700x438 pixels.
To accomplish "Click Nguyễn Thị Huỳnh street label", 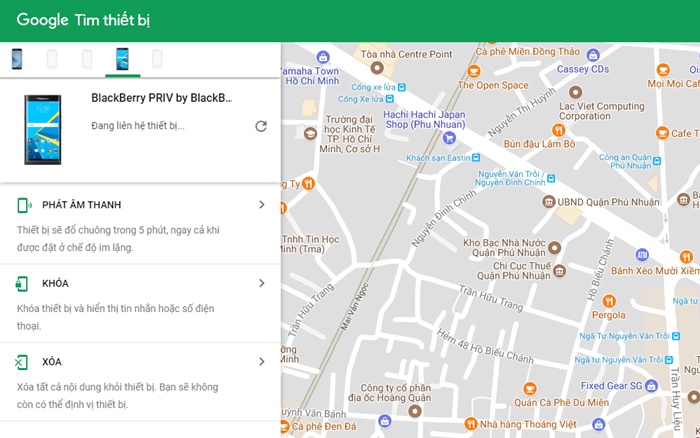I will 521,112.
